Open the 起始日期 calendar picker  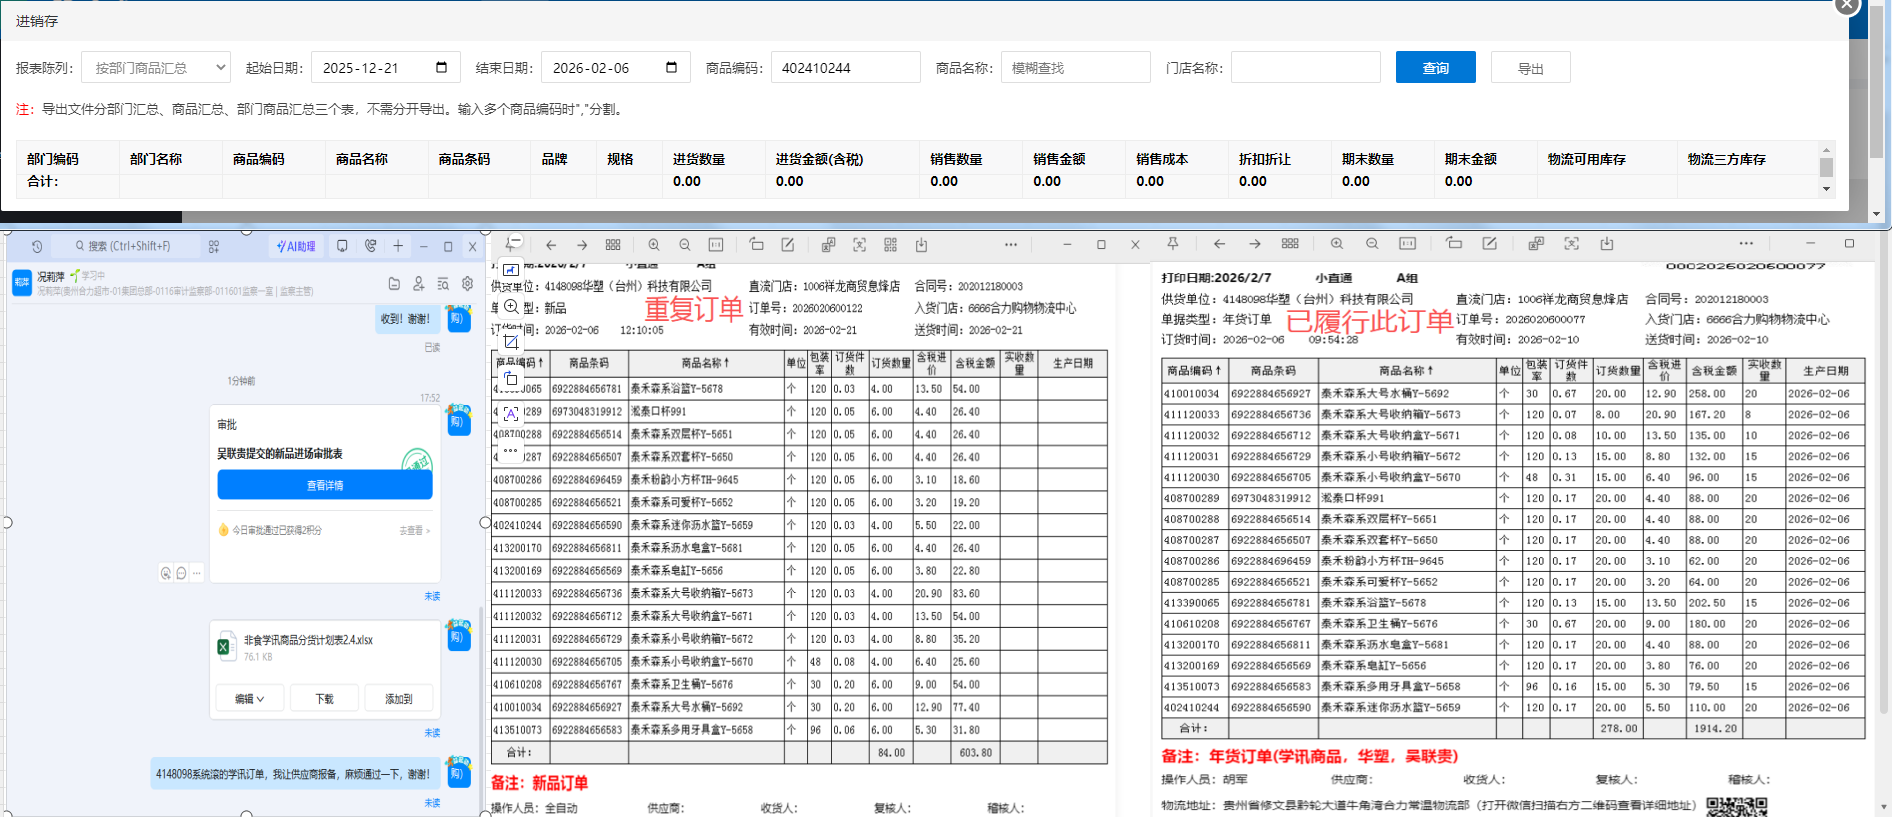(441, 68)
